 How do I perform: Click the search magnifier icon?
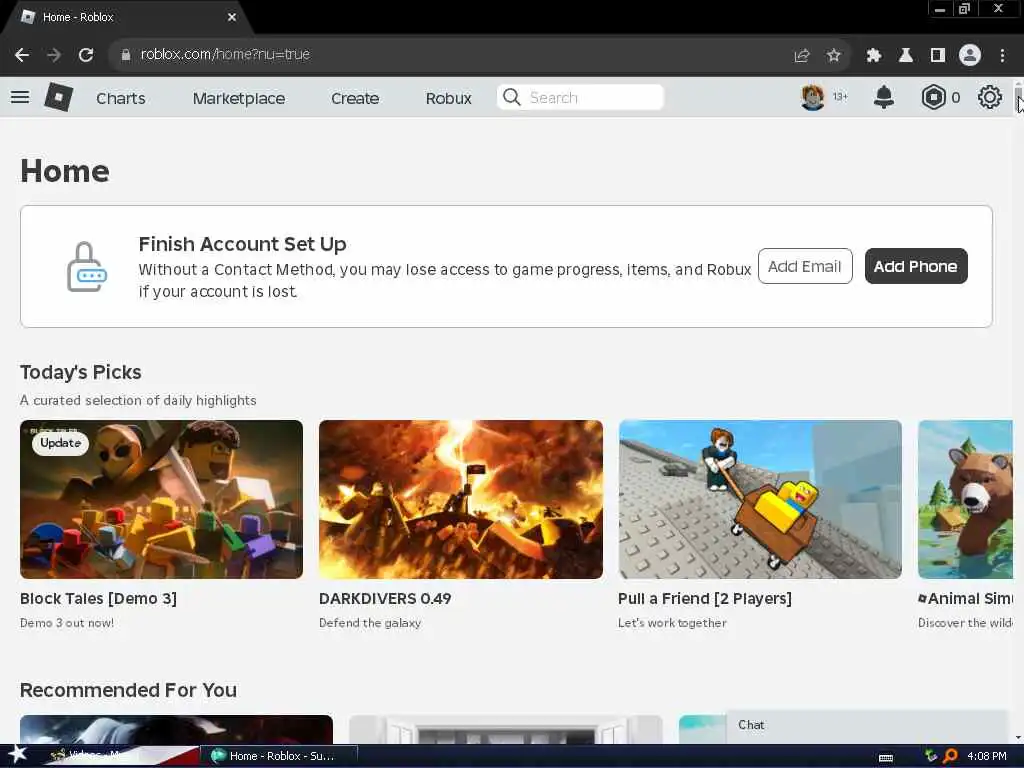pyautogui.click(x=512, y=97)
